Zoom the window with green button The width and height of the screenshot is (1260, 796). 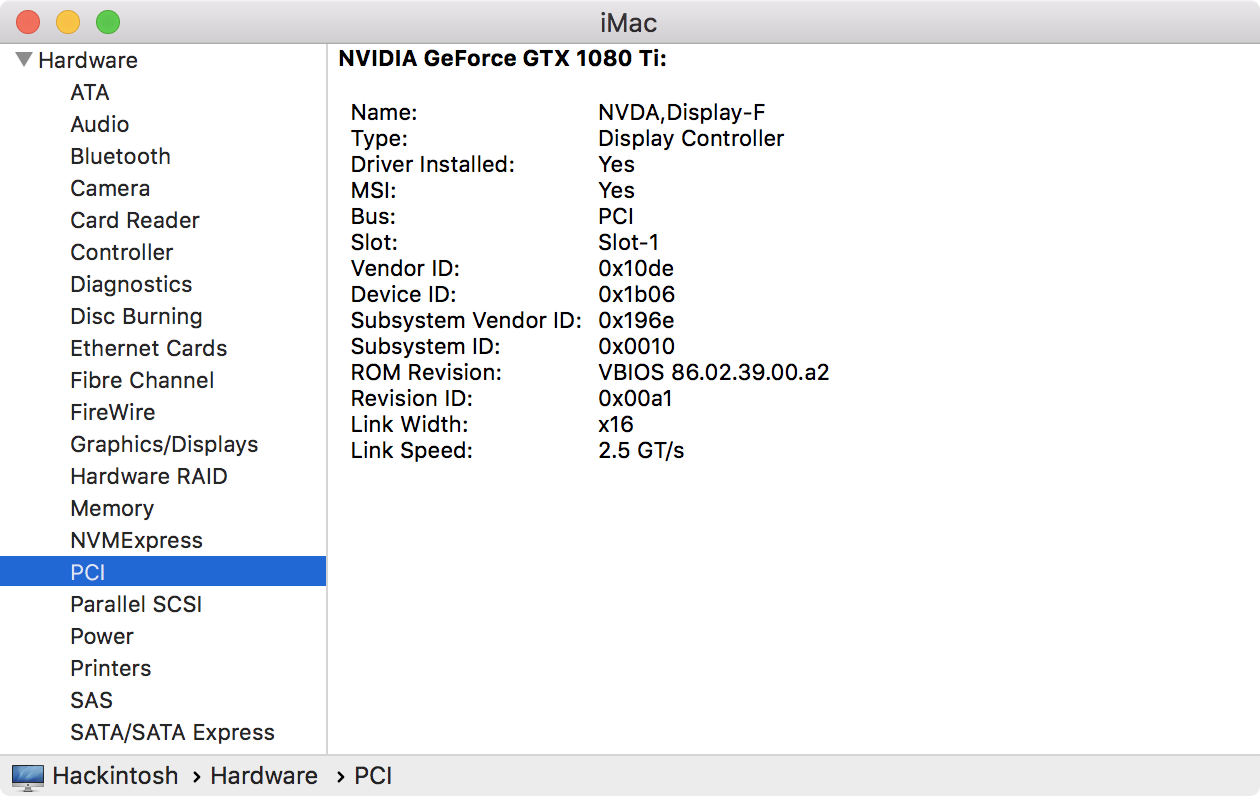[107, 22]
